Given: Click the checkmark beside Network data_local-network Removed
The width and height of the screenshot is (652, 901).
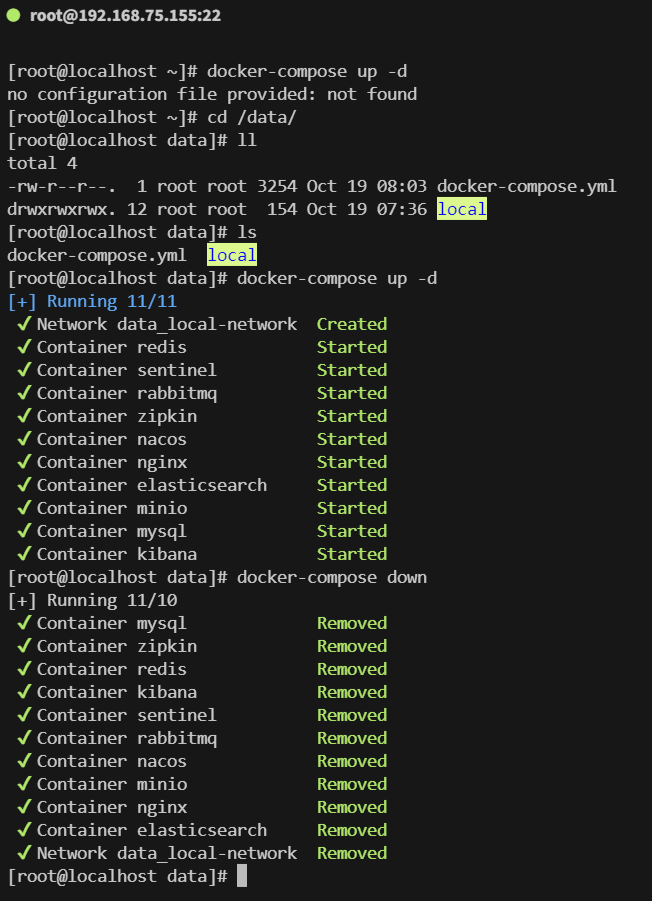Looking at the screenshot, I should pyautogui.click(x=24, y=853).
